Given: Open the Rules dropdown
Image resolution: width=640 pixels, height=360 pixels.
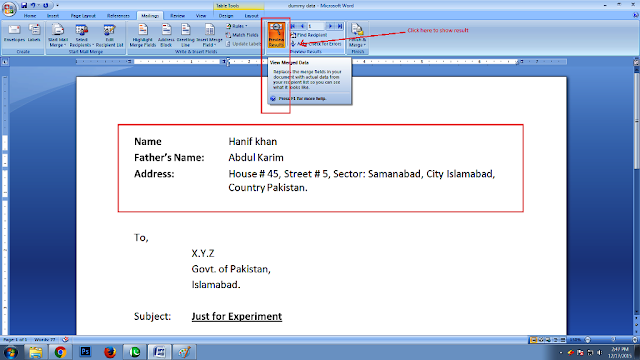Looking at the screenshot, I should (x=237, y=26).
